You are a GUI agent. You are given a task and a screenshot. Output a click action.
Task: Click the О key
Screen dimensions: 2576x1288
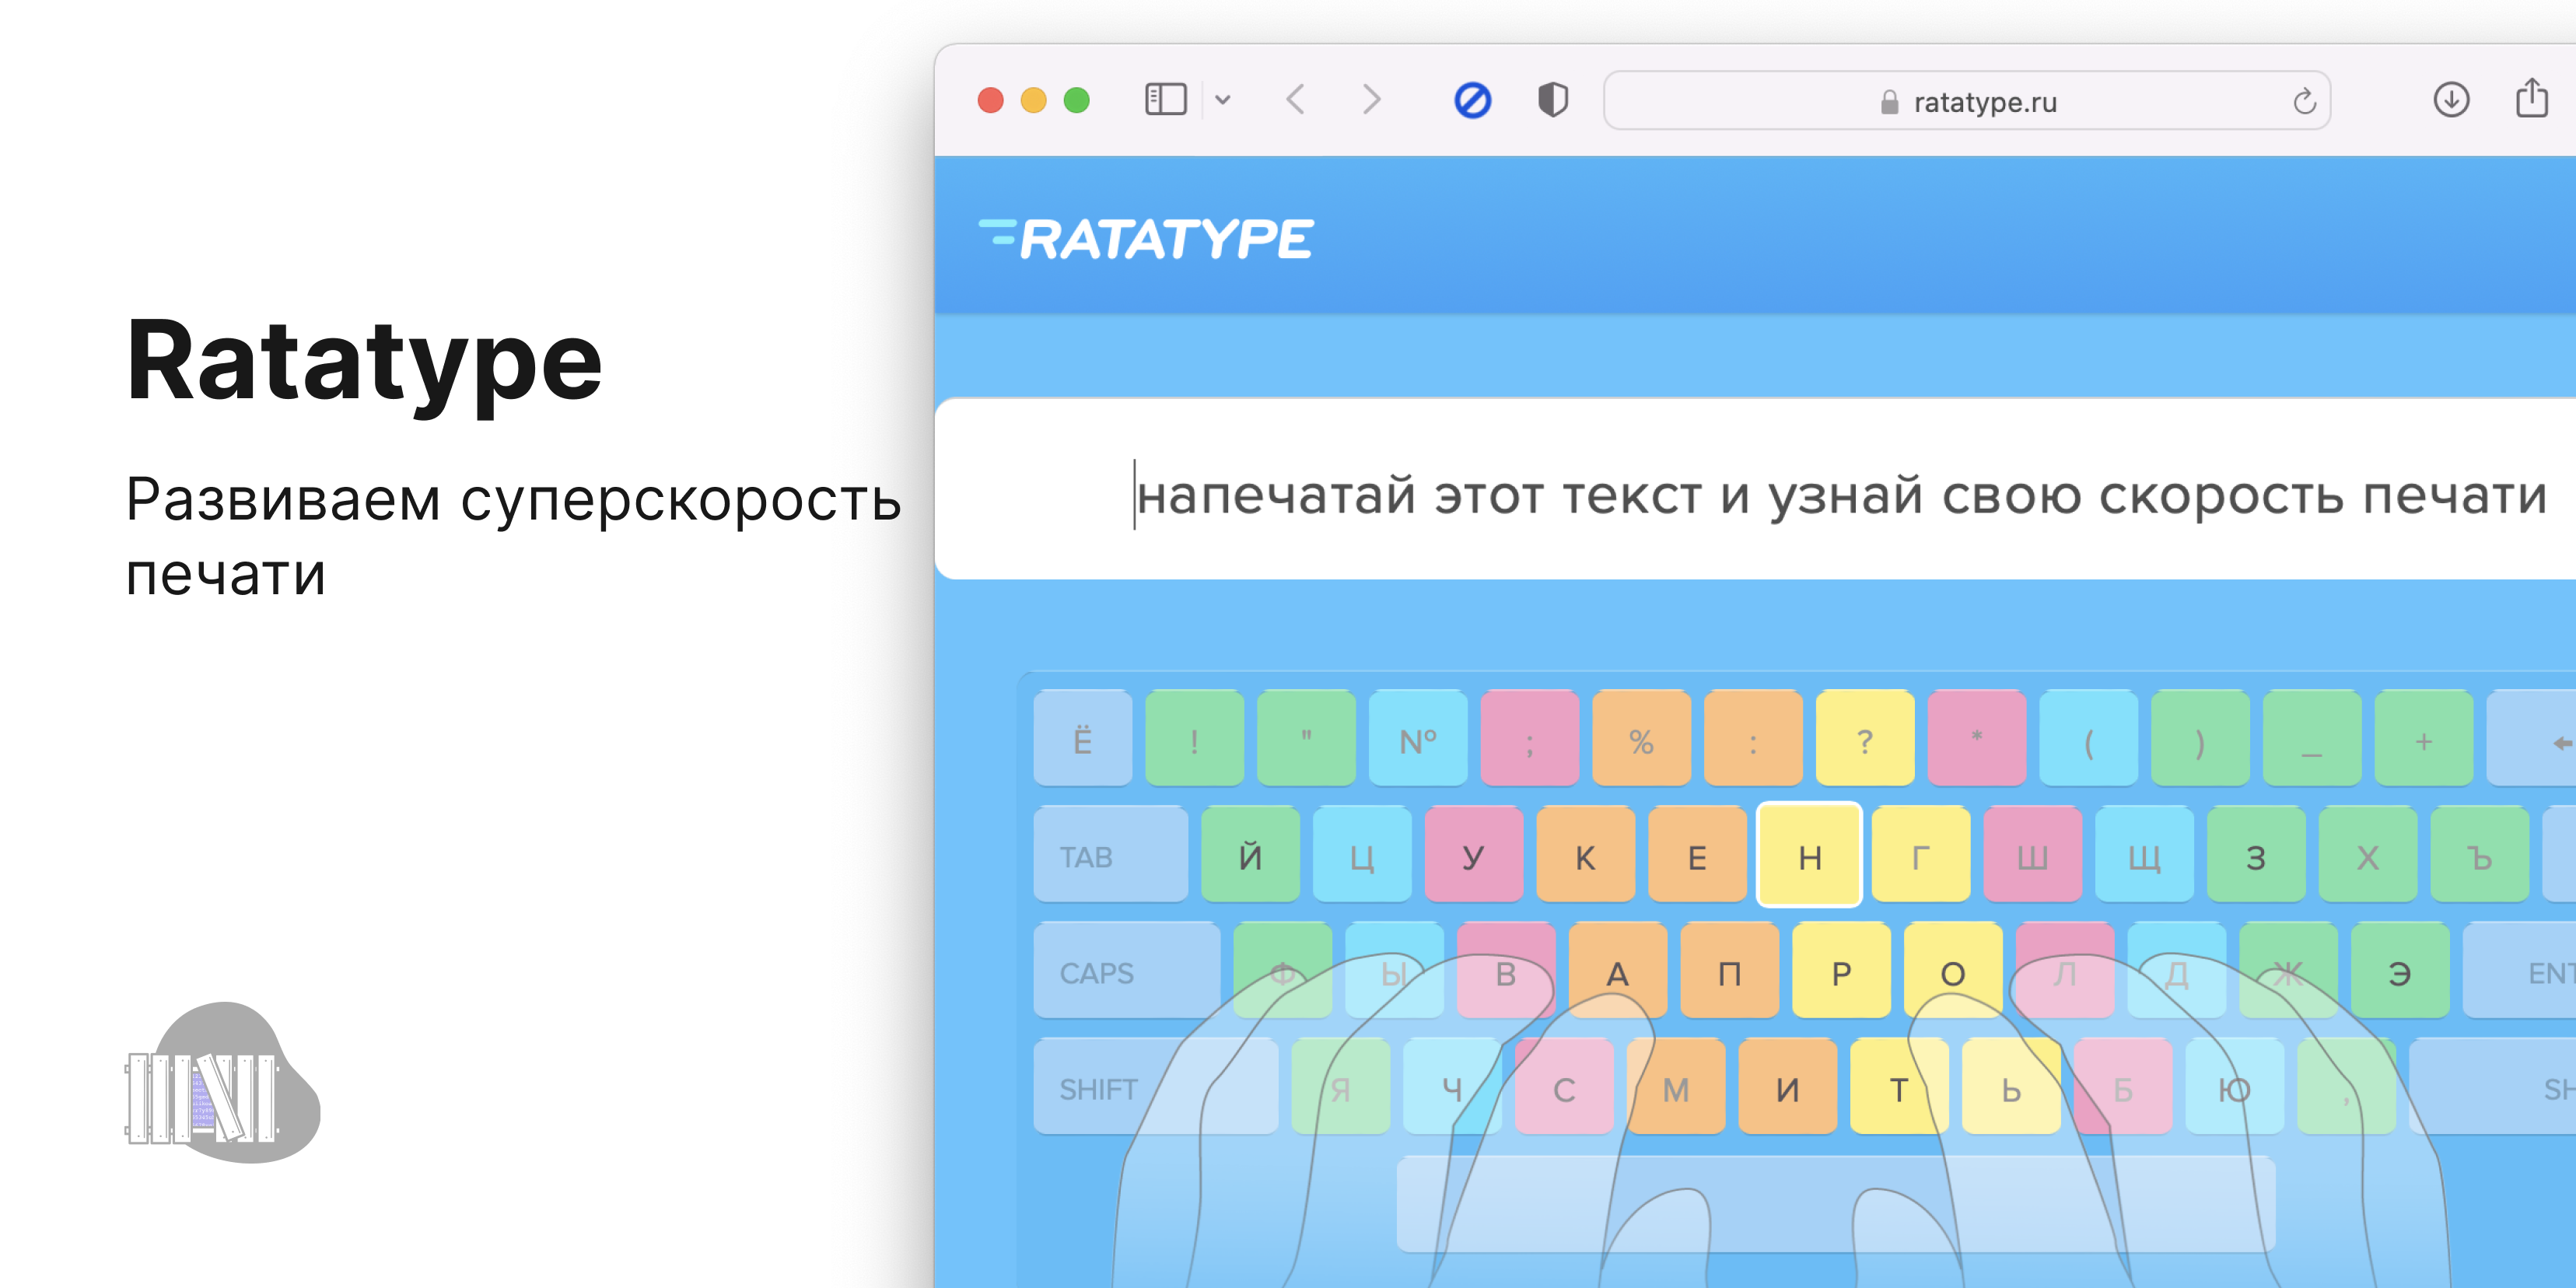[1953, 970]
